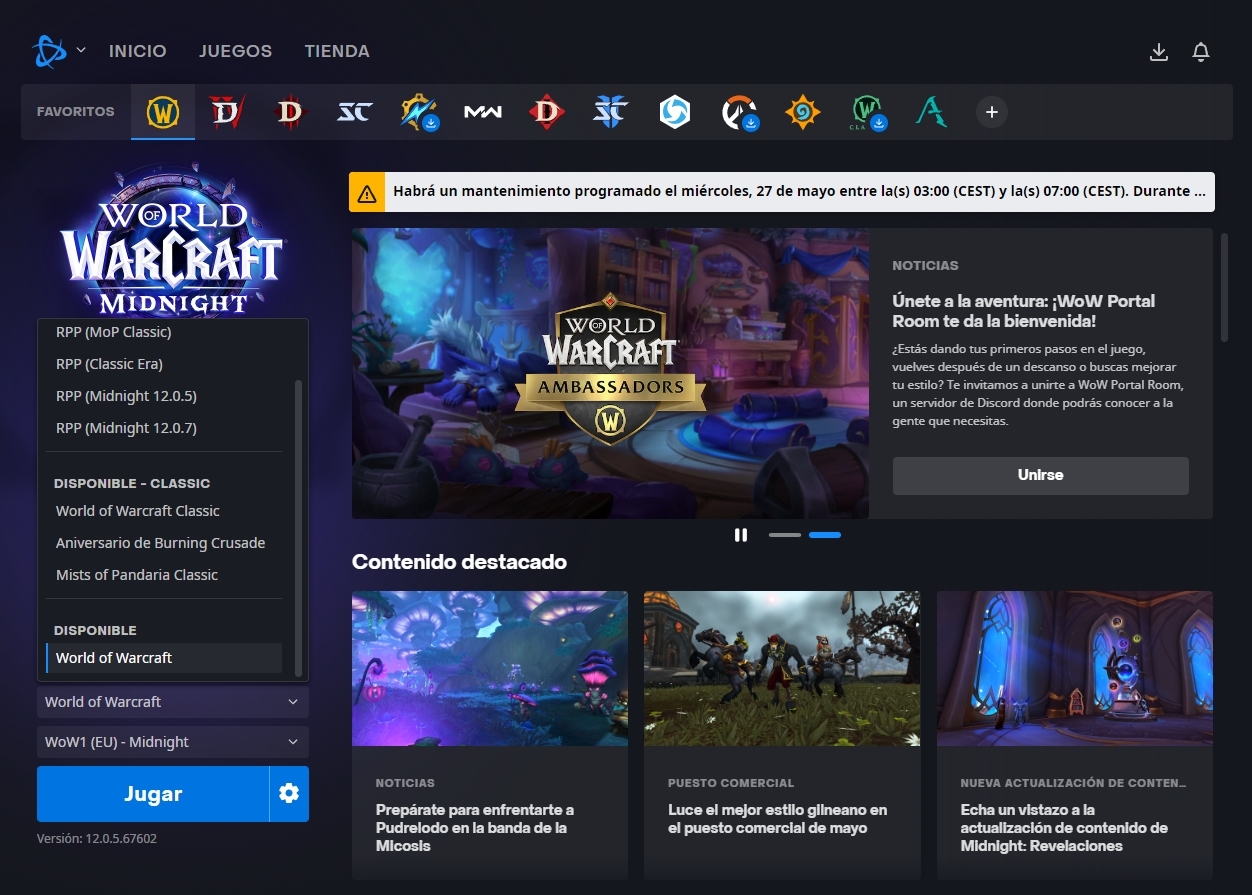Show first carousel slide indicator

[x=785, y=535]
